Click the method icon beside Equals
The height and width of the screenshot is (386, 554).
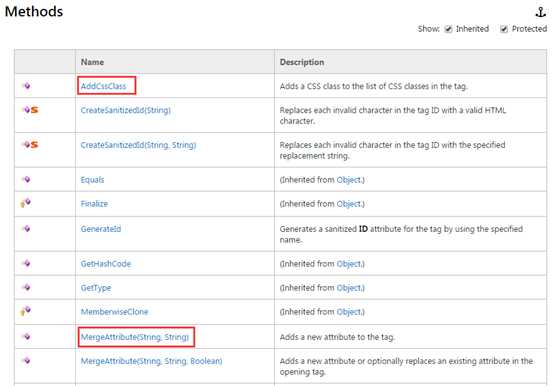[x=26, y=179]
